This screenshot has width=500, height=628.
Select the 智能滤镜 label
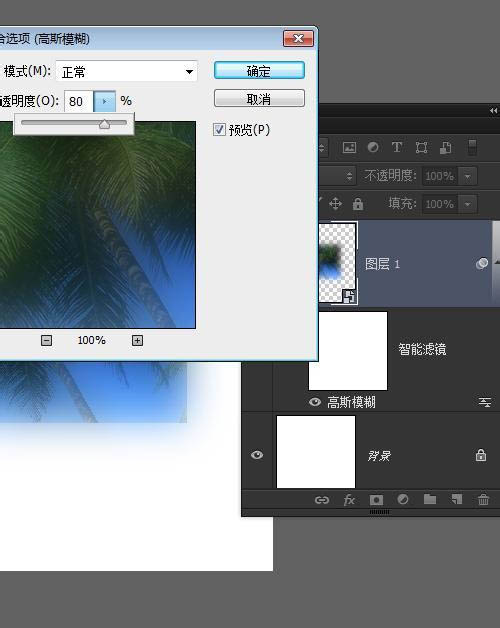click(422, 349)
